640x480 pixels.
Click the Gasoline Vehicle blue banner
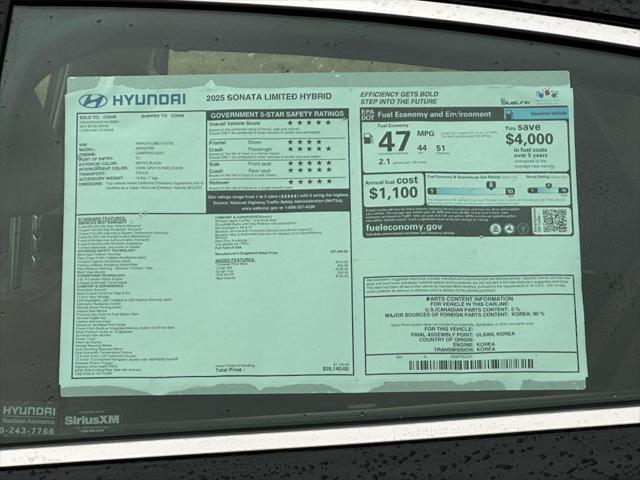pos(536,113)
